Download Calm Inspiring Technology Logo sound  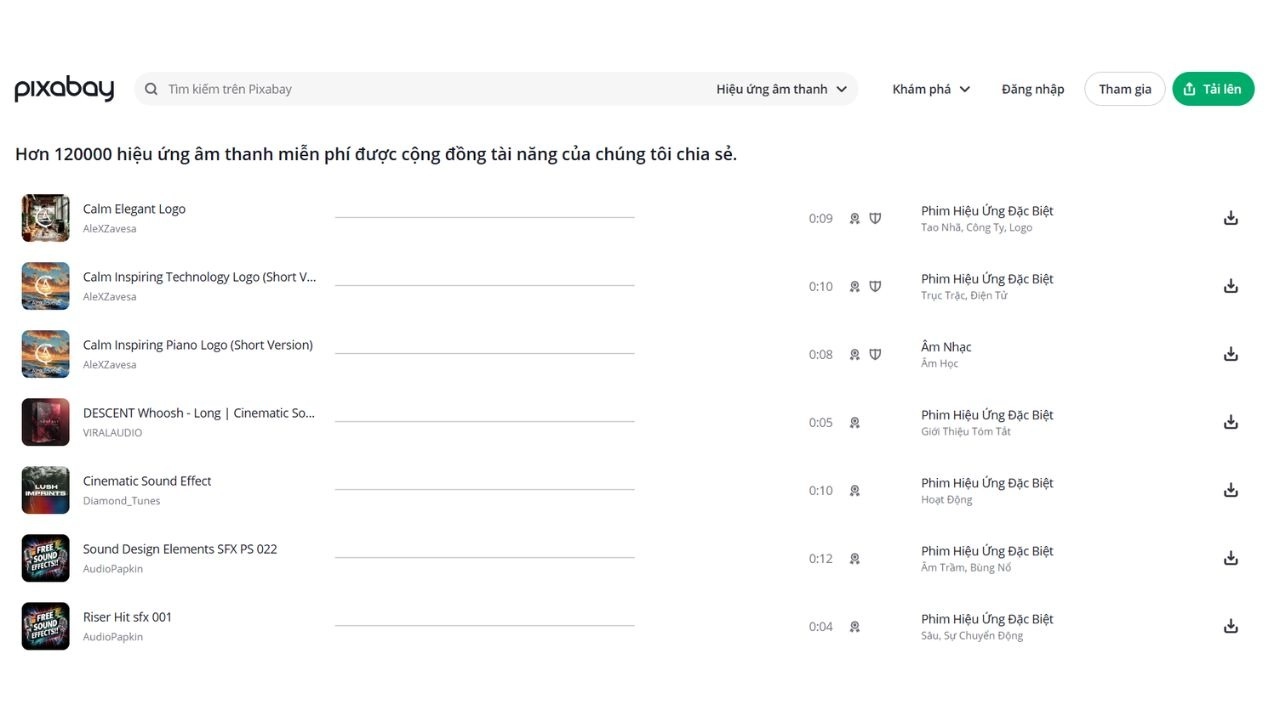pos(1231,286)
